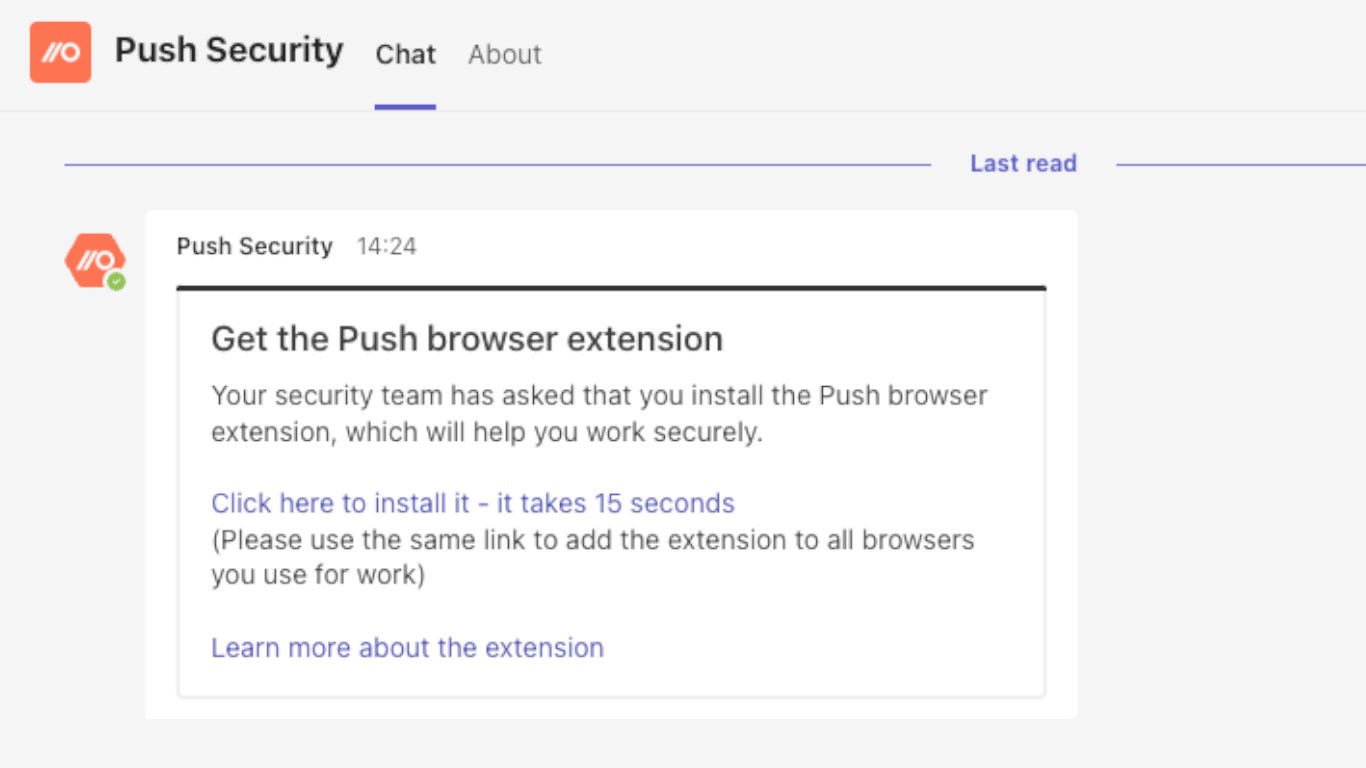Screen dimensions: 1366x768
Task: Click the sender name above the message card
Action: [x=254, y=246]
